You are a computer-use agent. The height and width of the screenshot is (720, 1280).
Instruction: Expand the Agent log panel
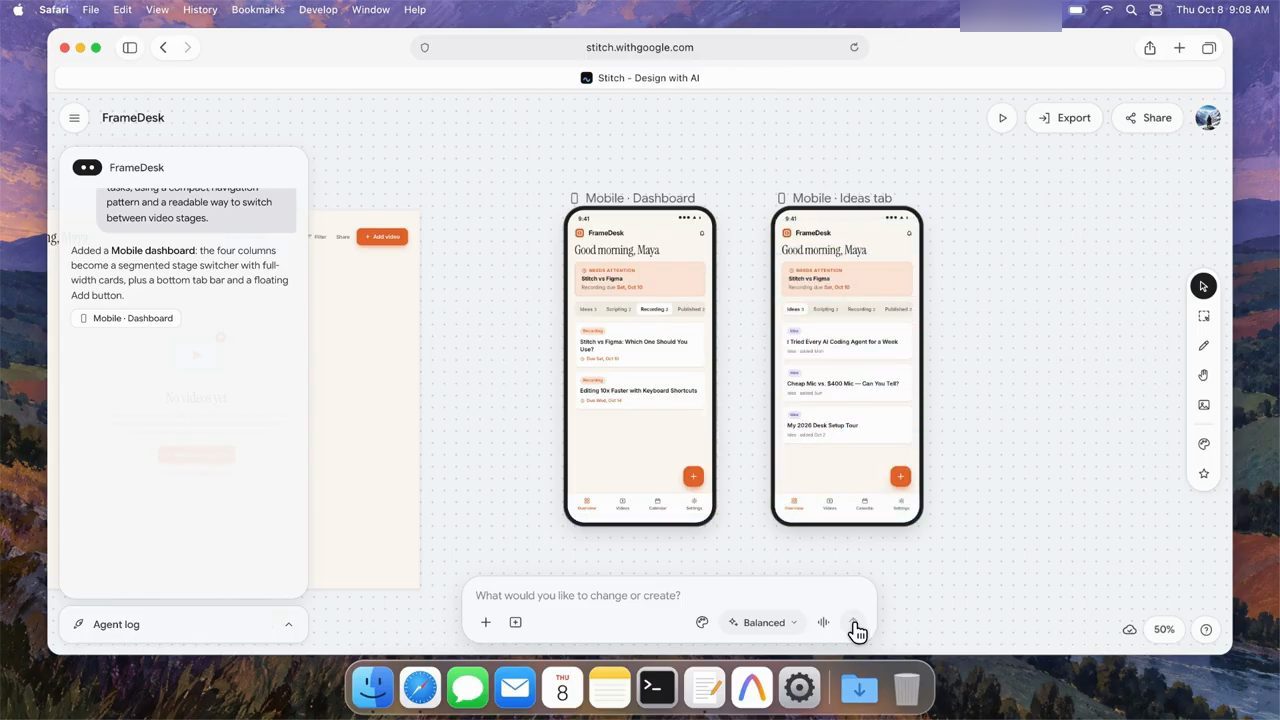[184, 625]
